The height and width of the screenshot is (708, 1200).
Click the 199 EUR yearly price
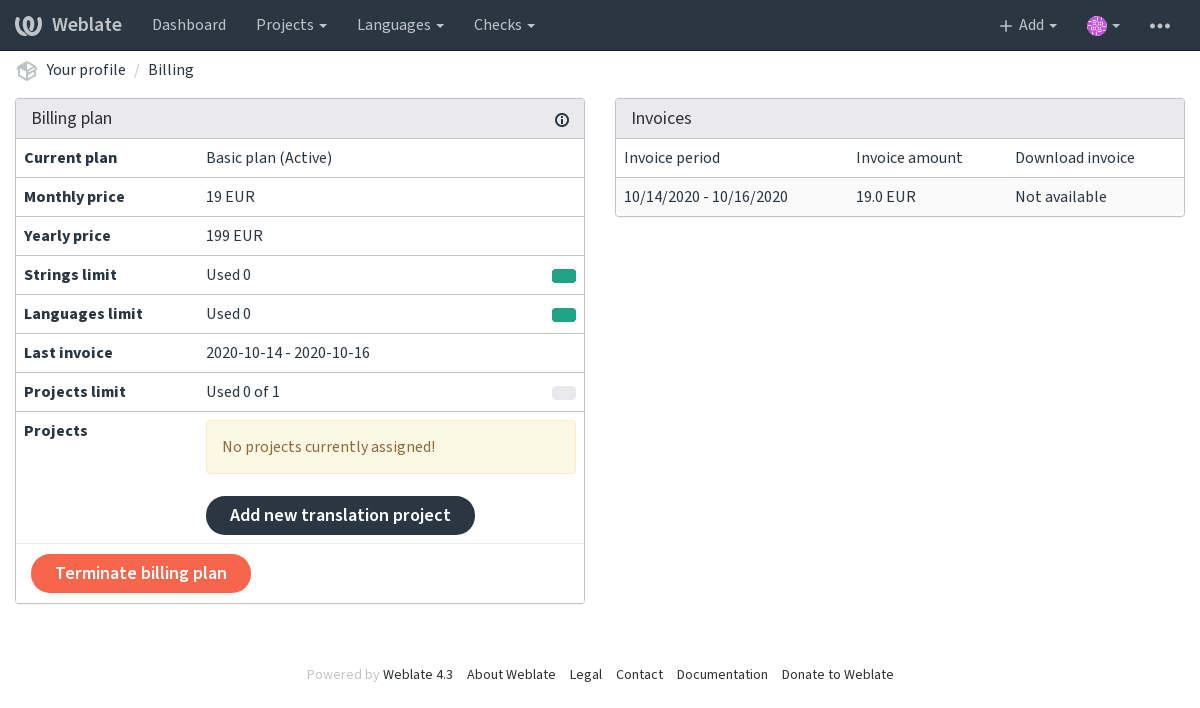234,236
